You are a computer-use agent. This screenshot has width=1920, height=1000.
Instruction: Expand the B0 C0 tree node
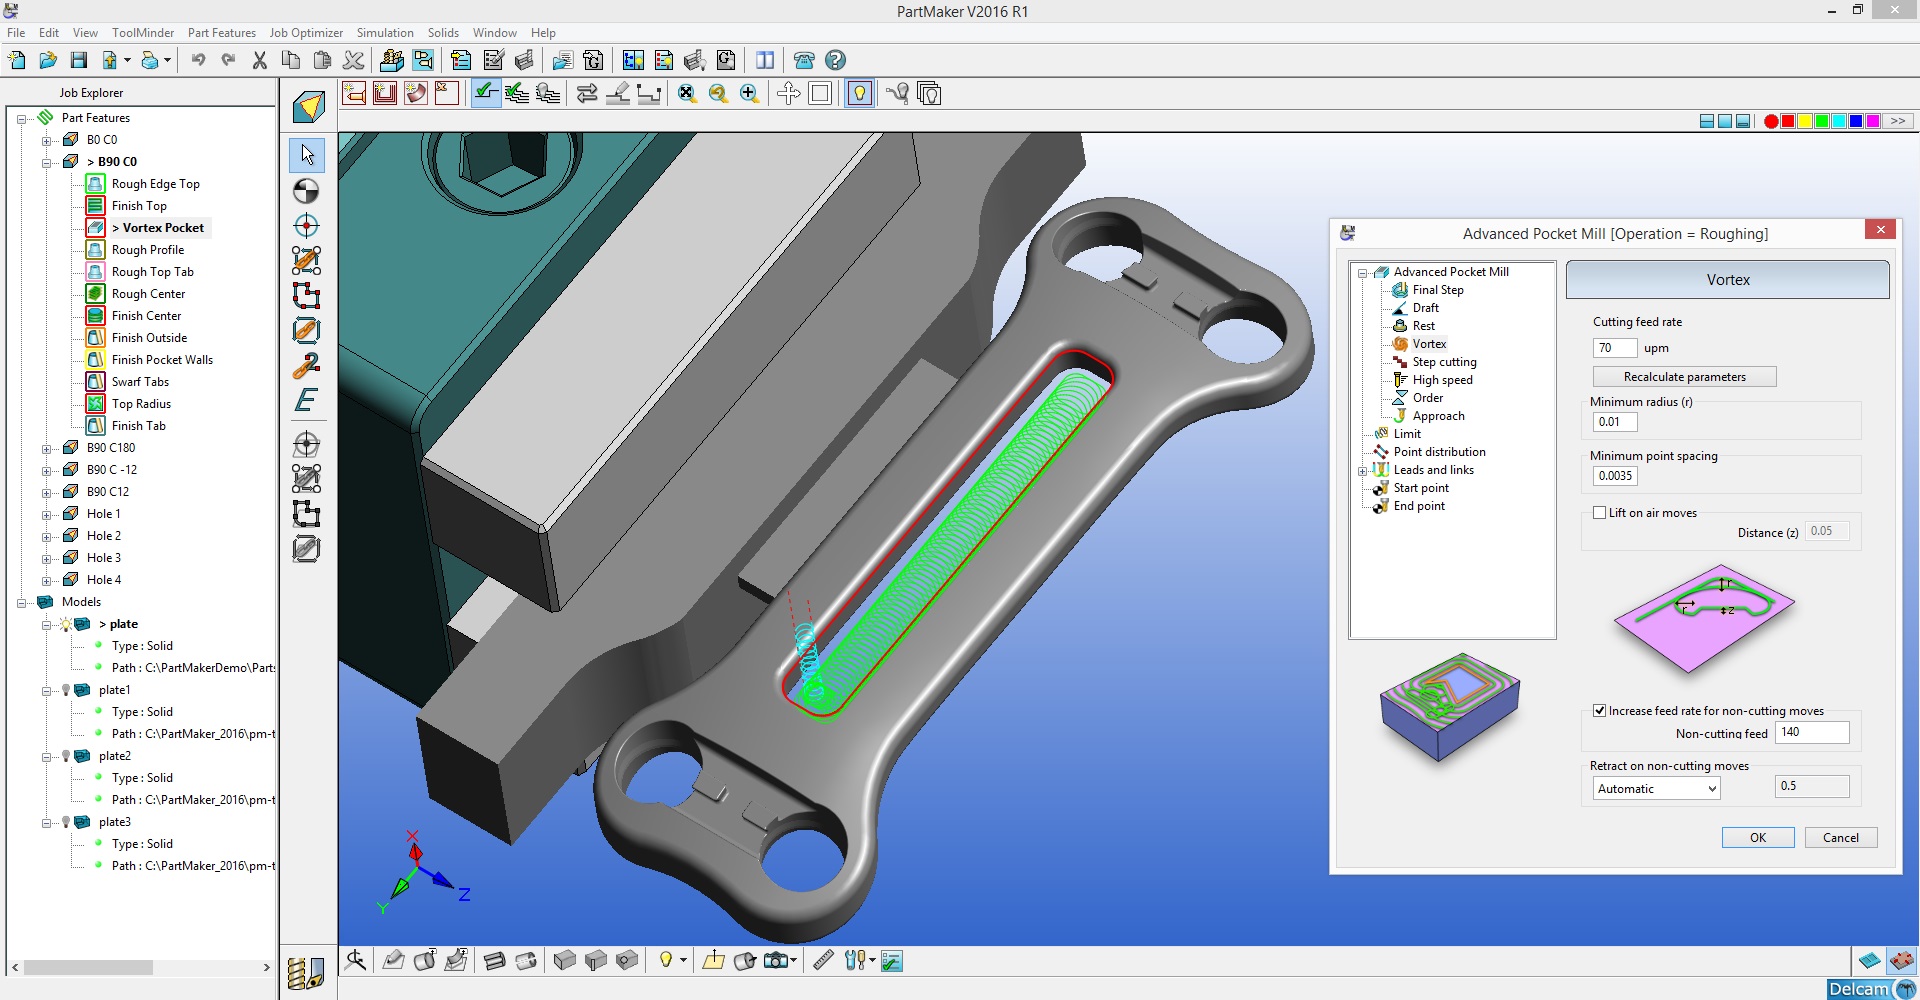tap(46, 140)
